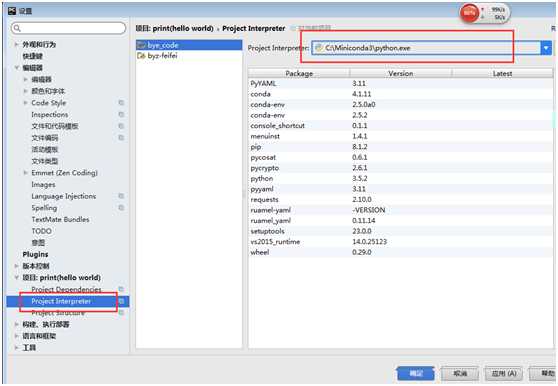
Task: Expand the 工具 node
Action: click(x=16, y=348)
